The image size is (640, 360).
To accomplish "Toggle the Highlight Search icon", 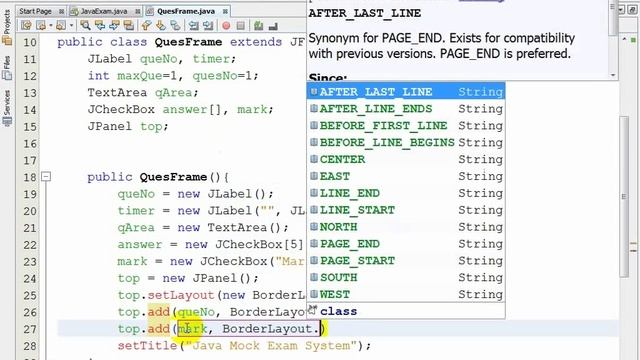I will click(x=129, y=26).
